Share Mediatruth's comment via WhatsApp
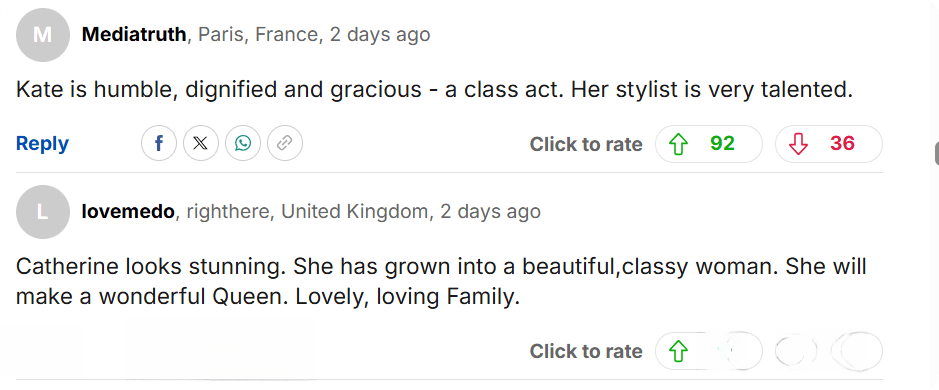This screenshot has height=390, width=939. pos(243,144)
